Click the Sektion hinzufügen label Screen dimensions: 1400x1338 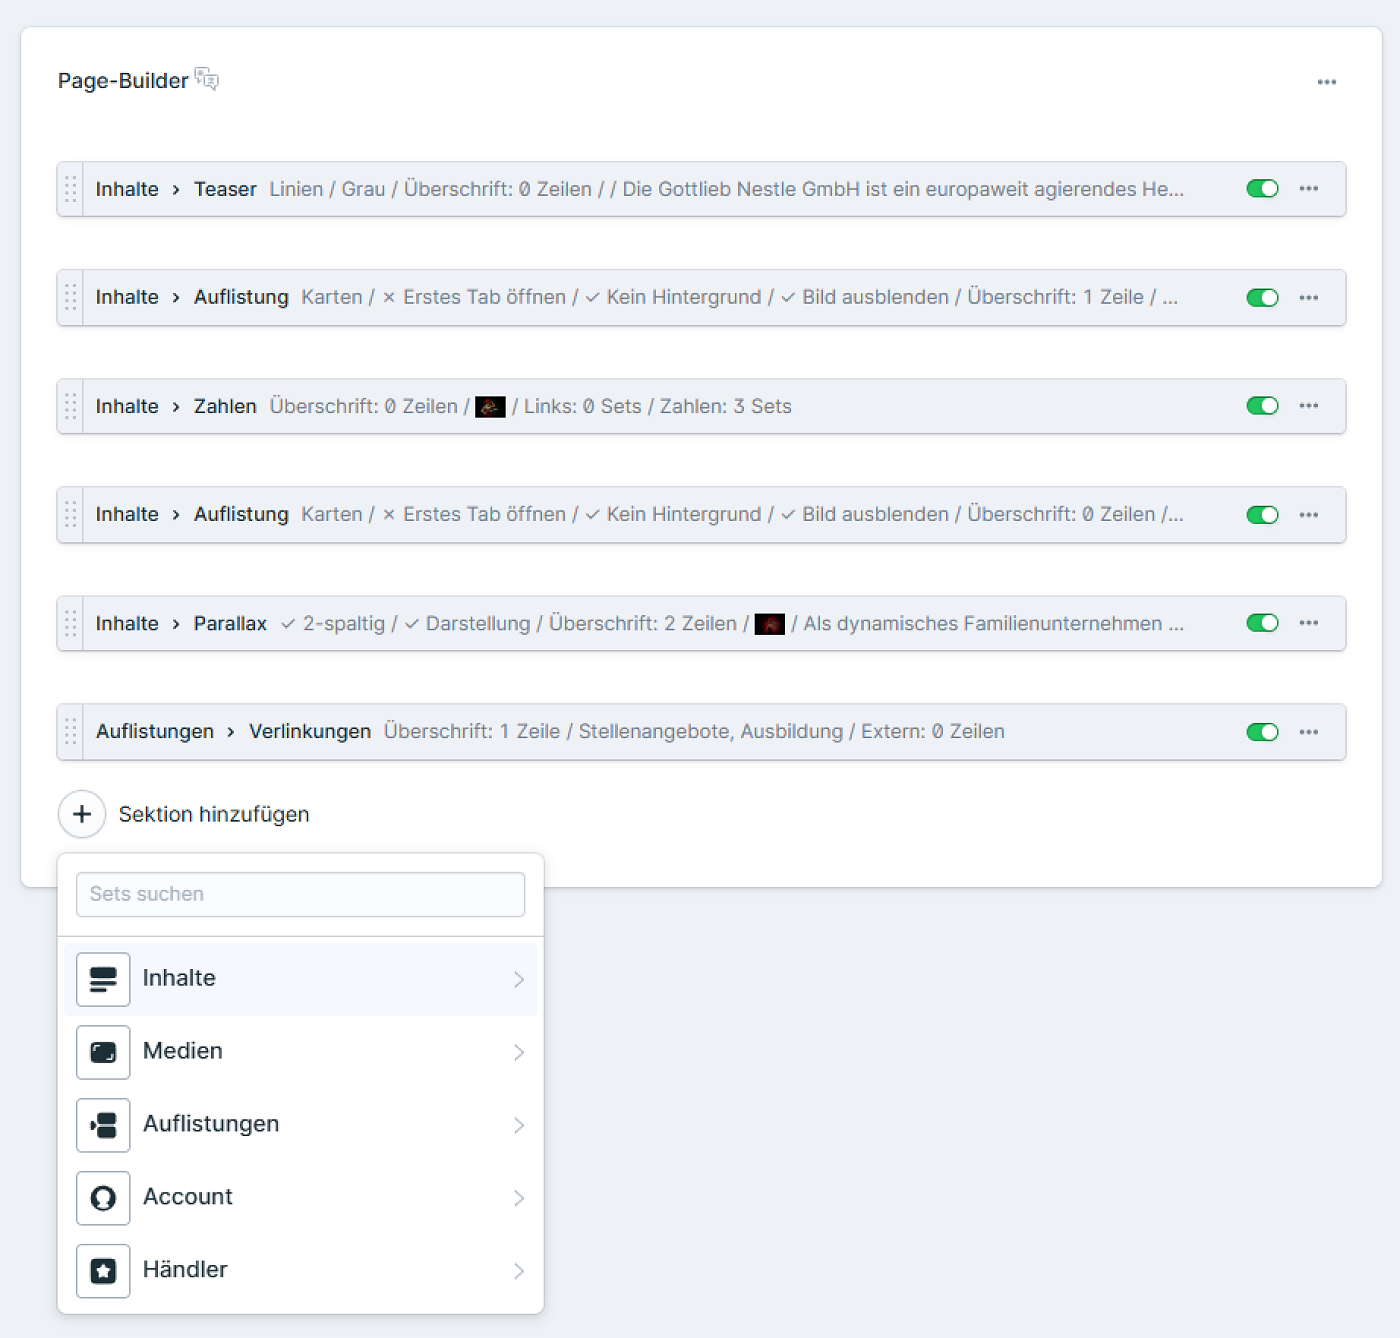[x=214, y=814]
